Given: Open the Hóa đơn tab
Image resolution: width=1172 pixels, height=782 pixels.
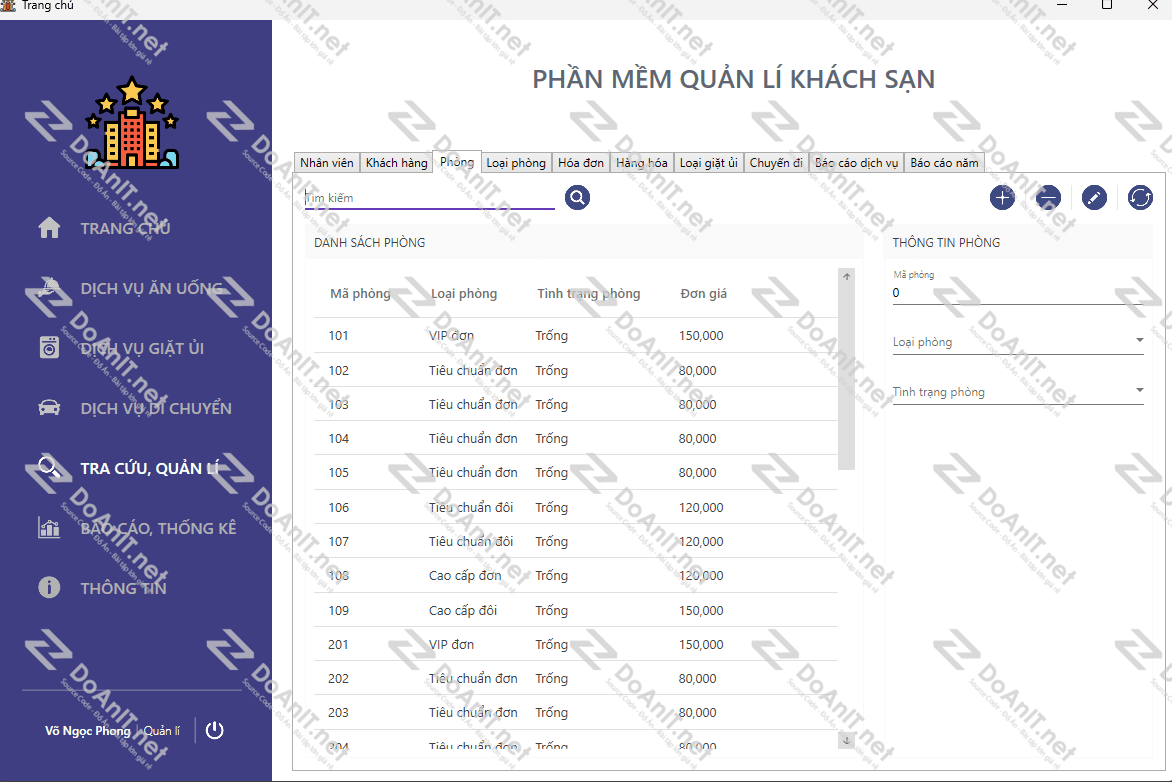Looking at the screenshot, I should [581, 163].
